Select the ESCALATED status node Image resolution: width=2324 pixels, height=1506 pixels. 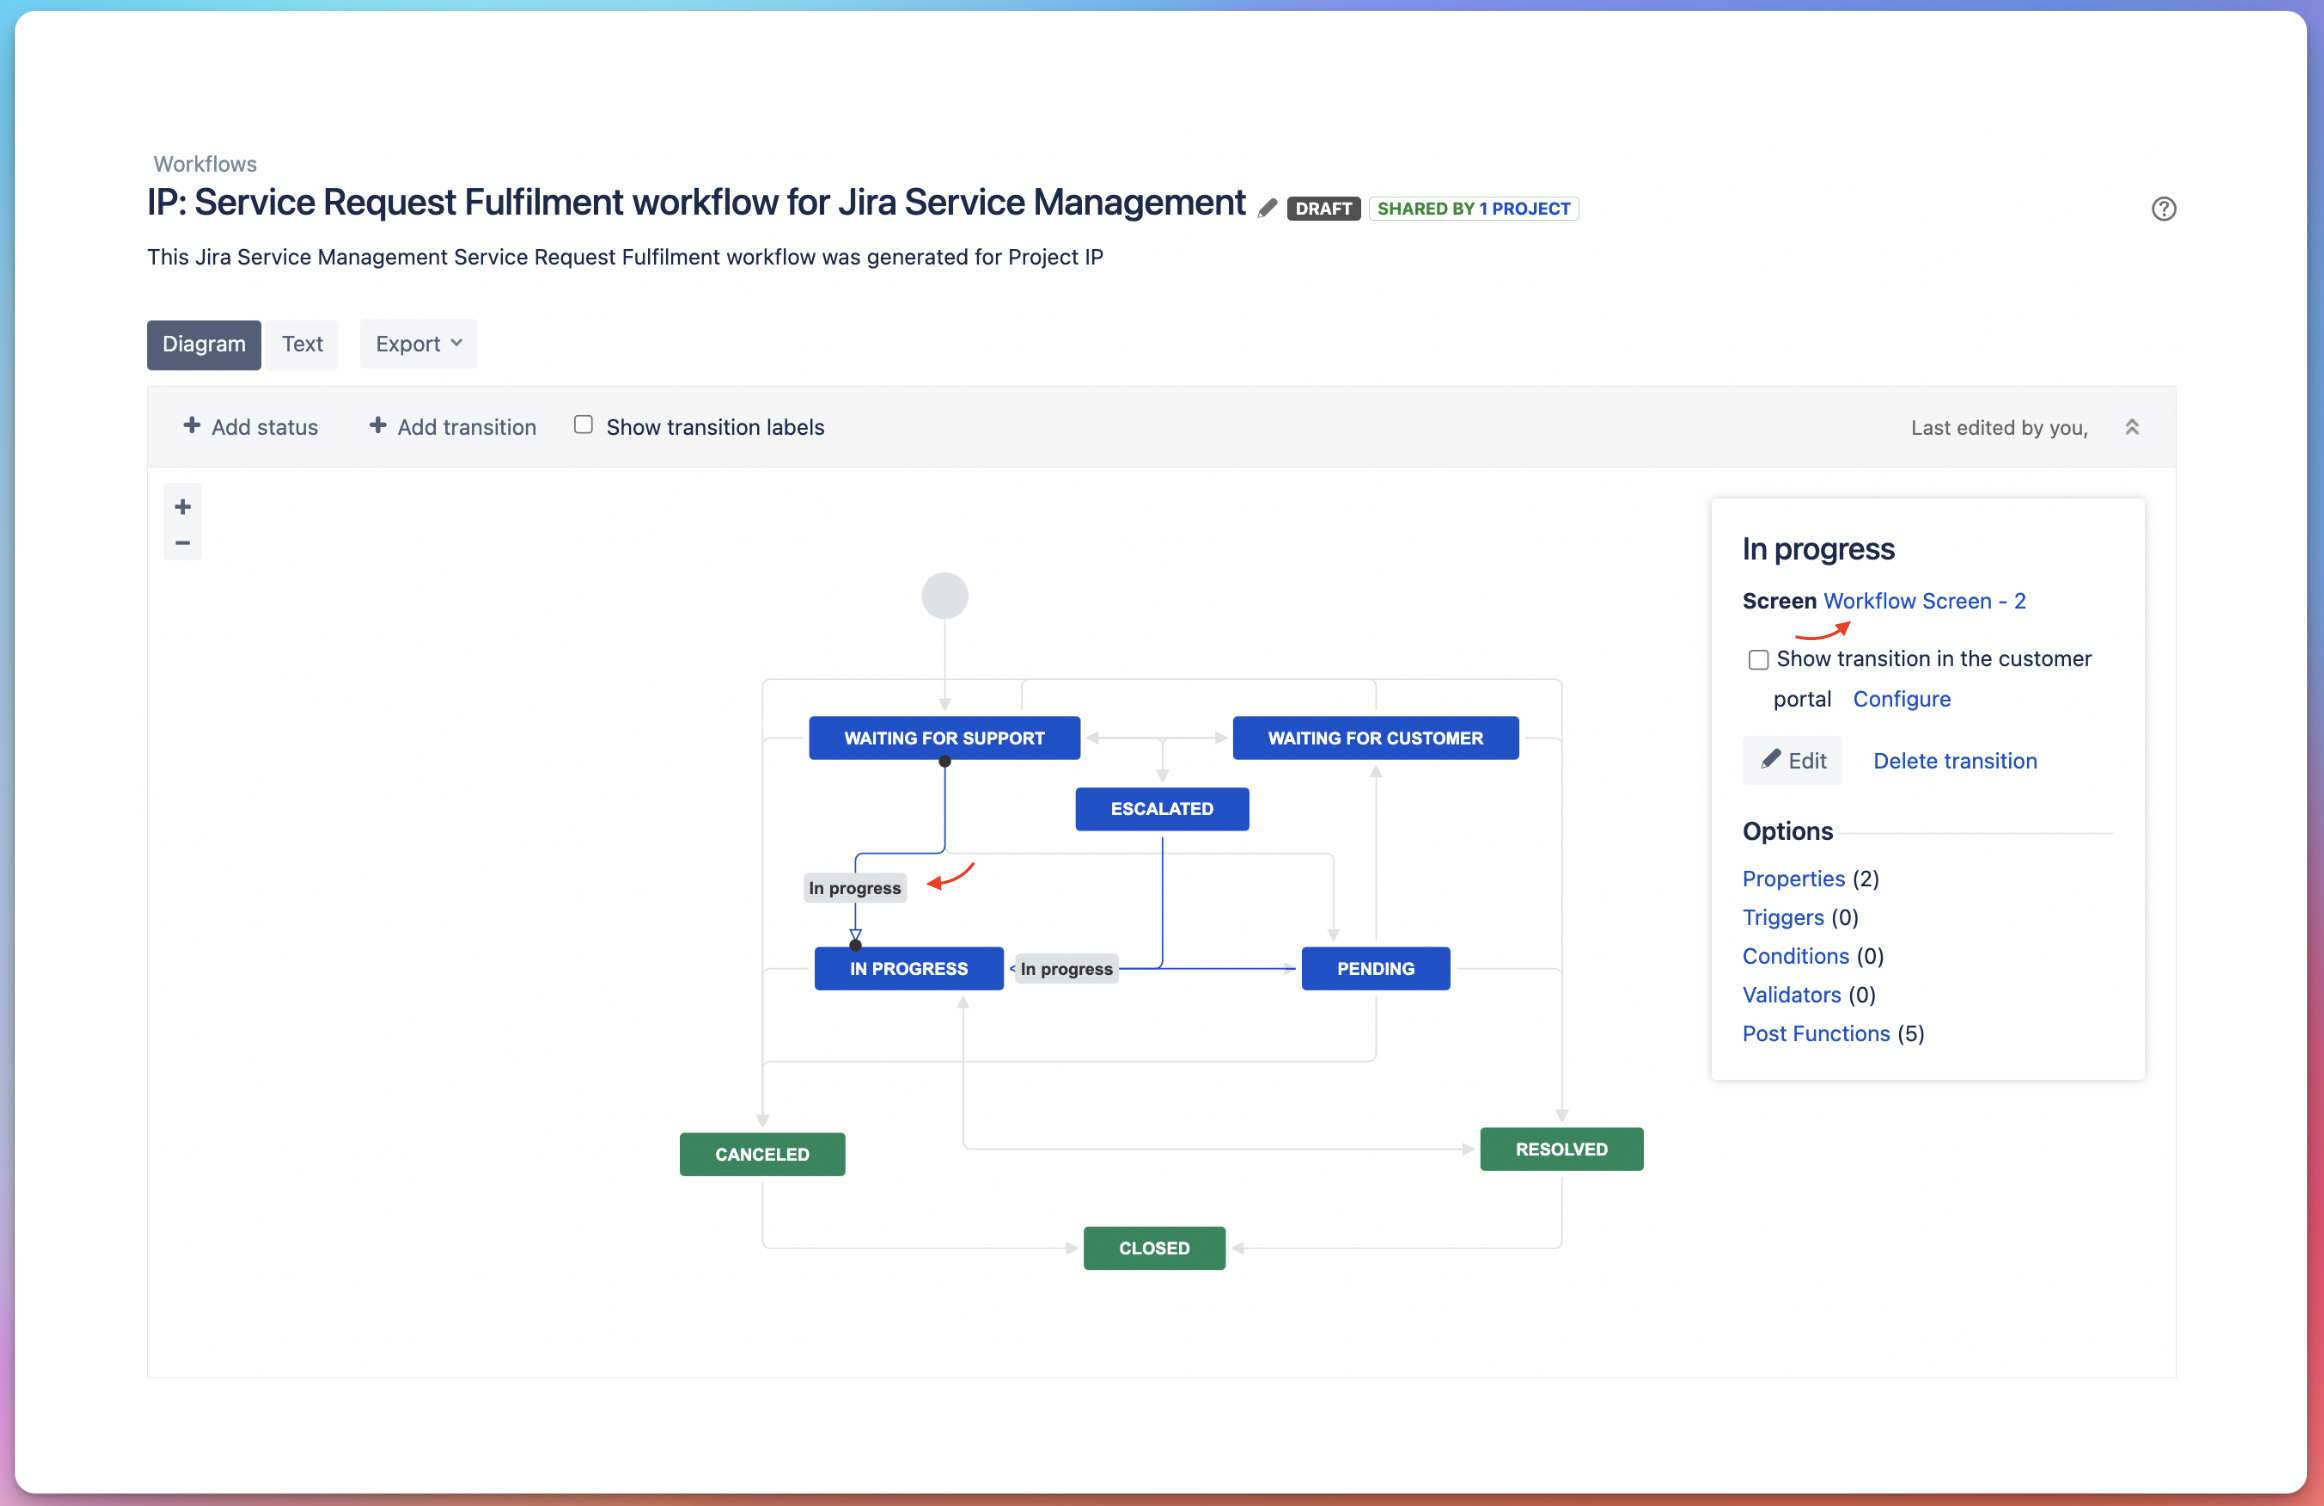pos(1161,809)
